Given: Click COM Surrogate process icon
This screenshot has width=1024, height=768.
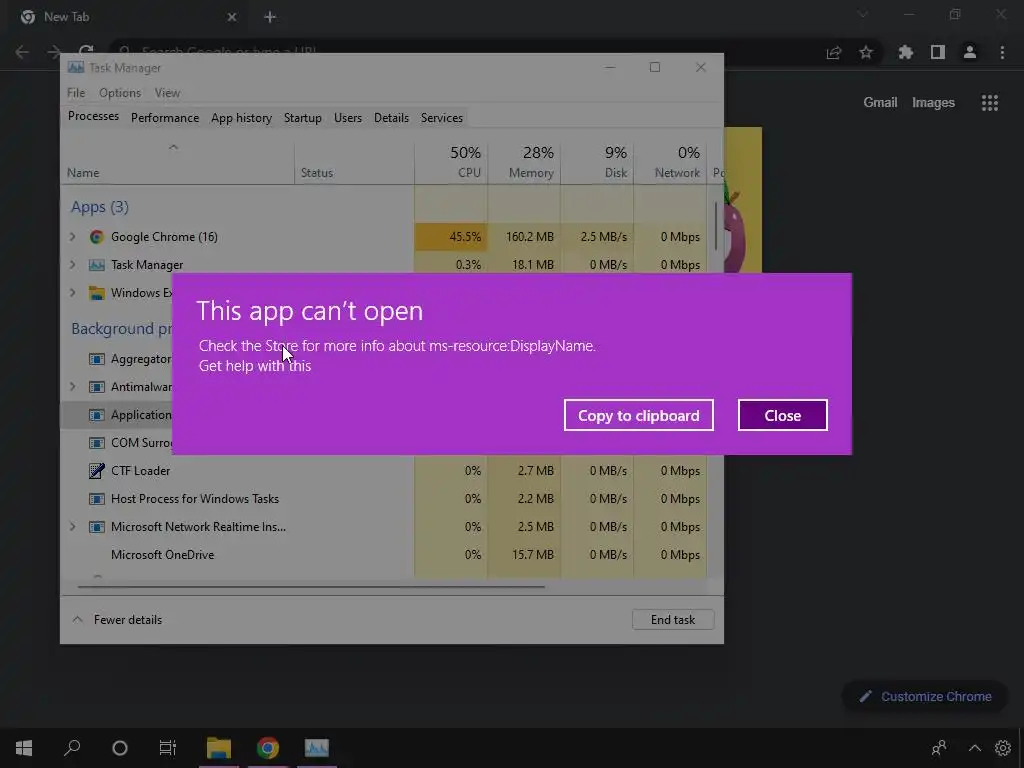Looking at the screenshot, I should (x=97, y=443).
